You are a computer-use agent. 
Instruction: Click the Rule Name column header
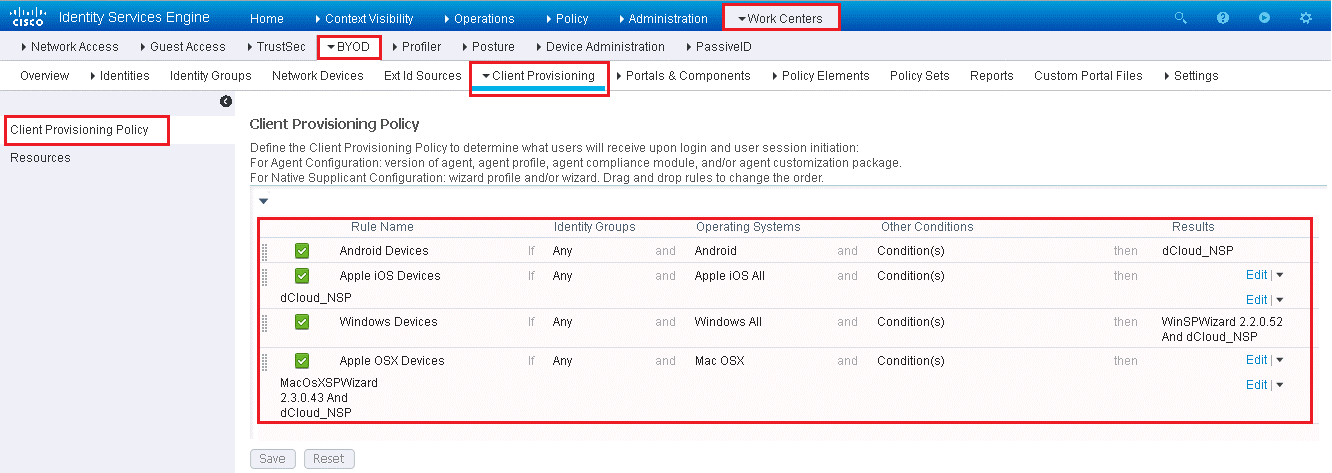(x=382, y=227)
